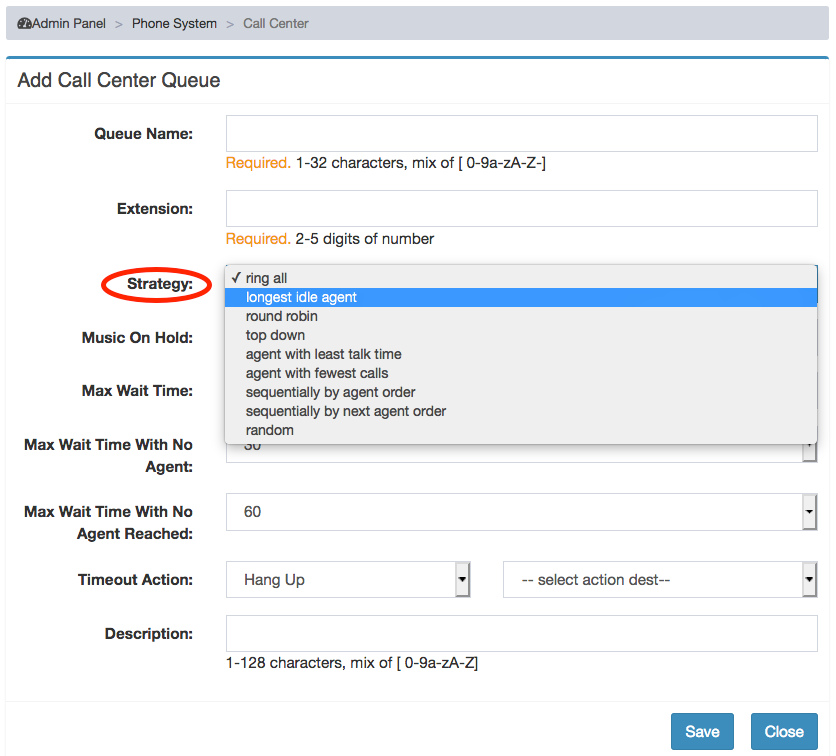Open the Timeout Action 'Hang Up' dropdown
The image size is (836, 756).
click(x=348, y=580)
